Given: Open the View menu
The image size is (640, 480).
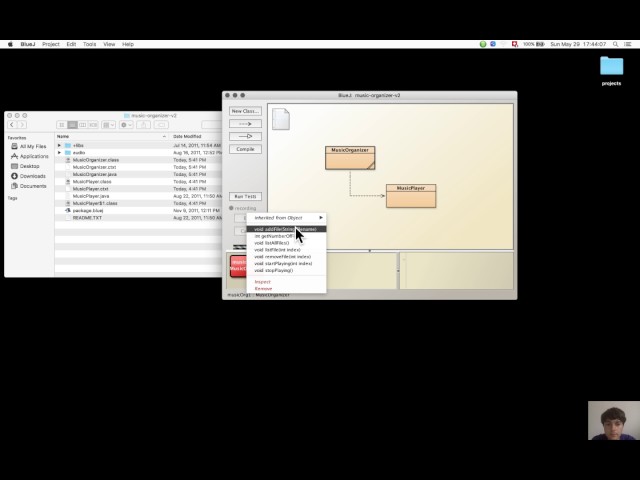Looking at the screenshot, I should [x=109, y=44].
